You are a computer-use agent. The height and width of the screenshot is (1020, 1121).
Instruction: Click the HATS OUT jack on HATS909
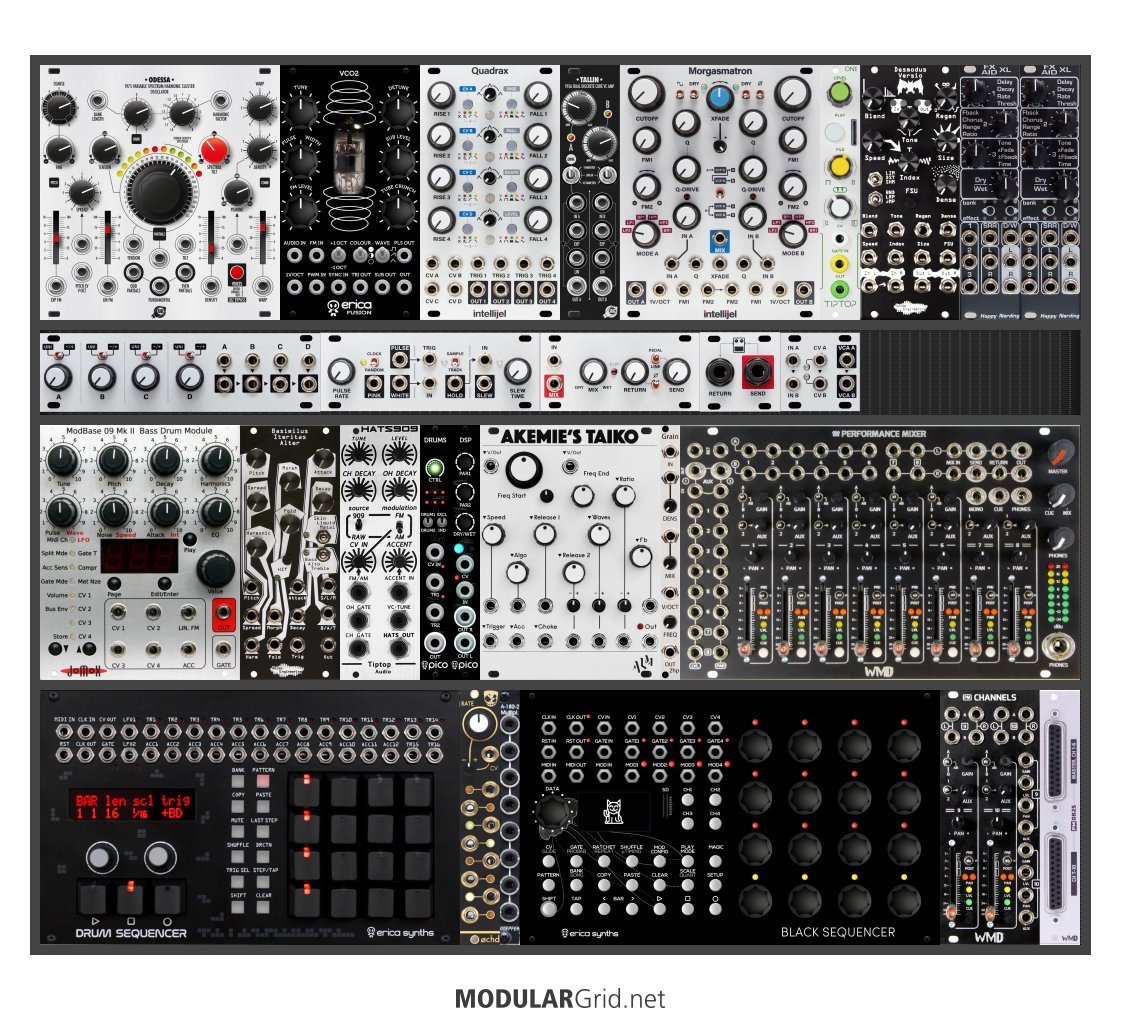point(398,648)
